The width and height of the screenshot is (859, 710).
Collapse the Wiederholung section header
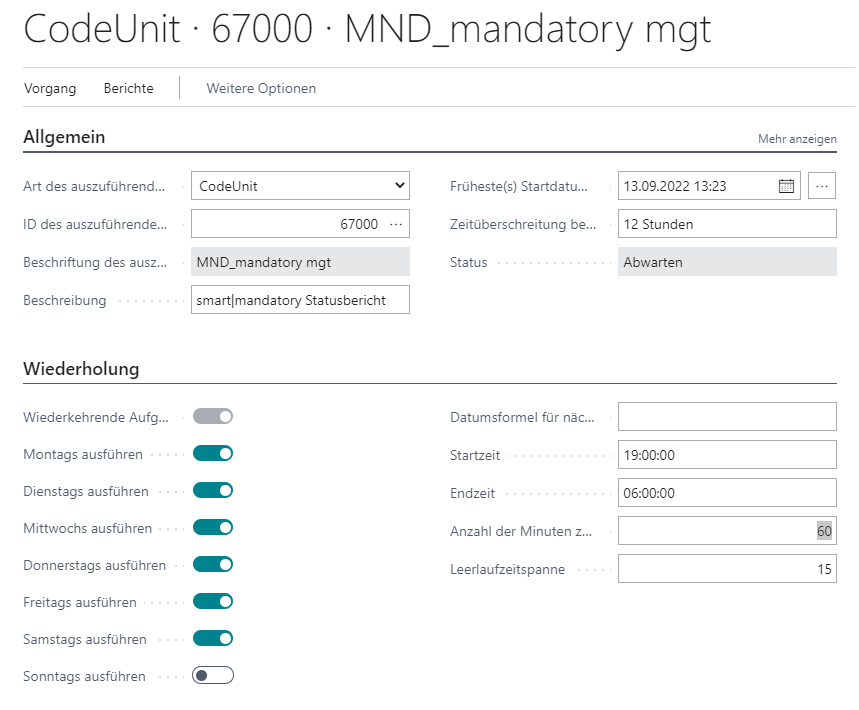[x=81, y=369]
